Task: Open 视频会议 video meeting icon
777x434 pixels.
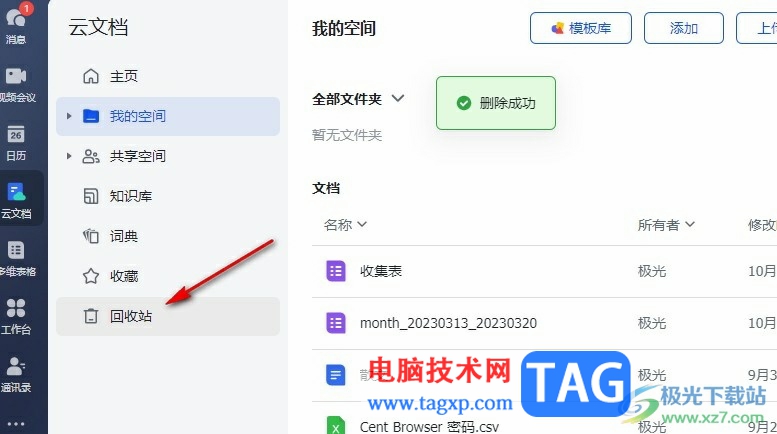Action: pyautogui.click(x=16, y=84)
